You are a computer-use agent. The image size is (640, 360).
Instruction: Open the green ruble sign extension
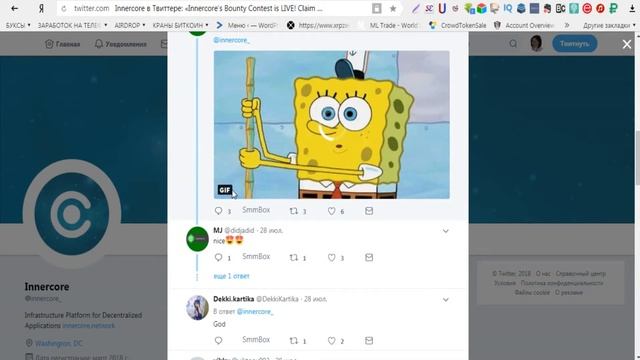coord(613,8)
